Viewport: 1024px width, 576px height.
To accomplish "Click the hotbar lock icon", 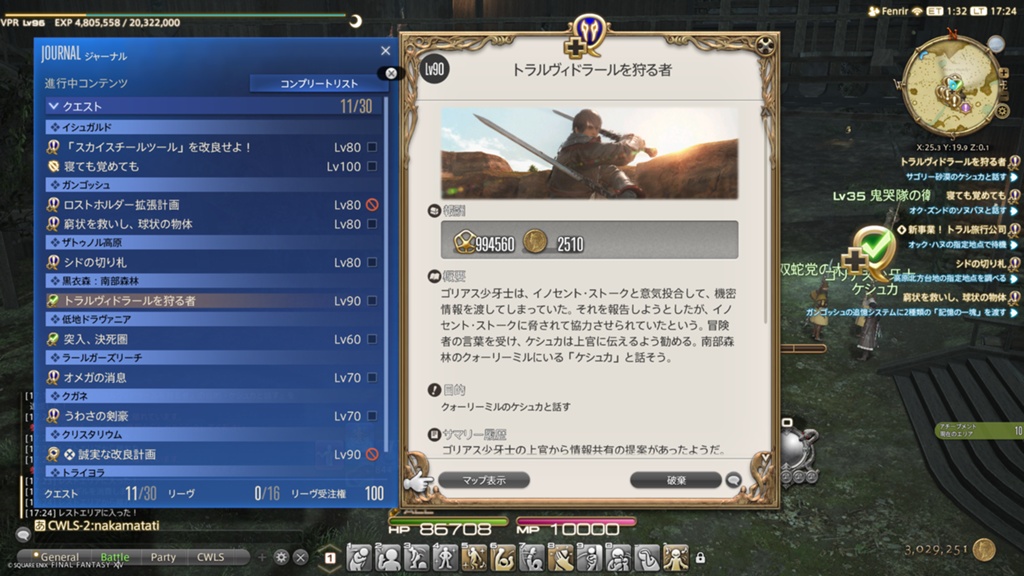I will (x=700, y=558).
